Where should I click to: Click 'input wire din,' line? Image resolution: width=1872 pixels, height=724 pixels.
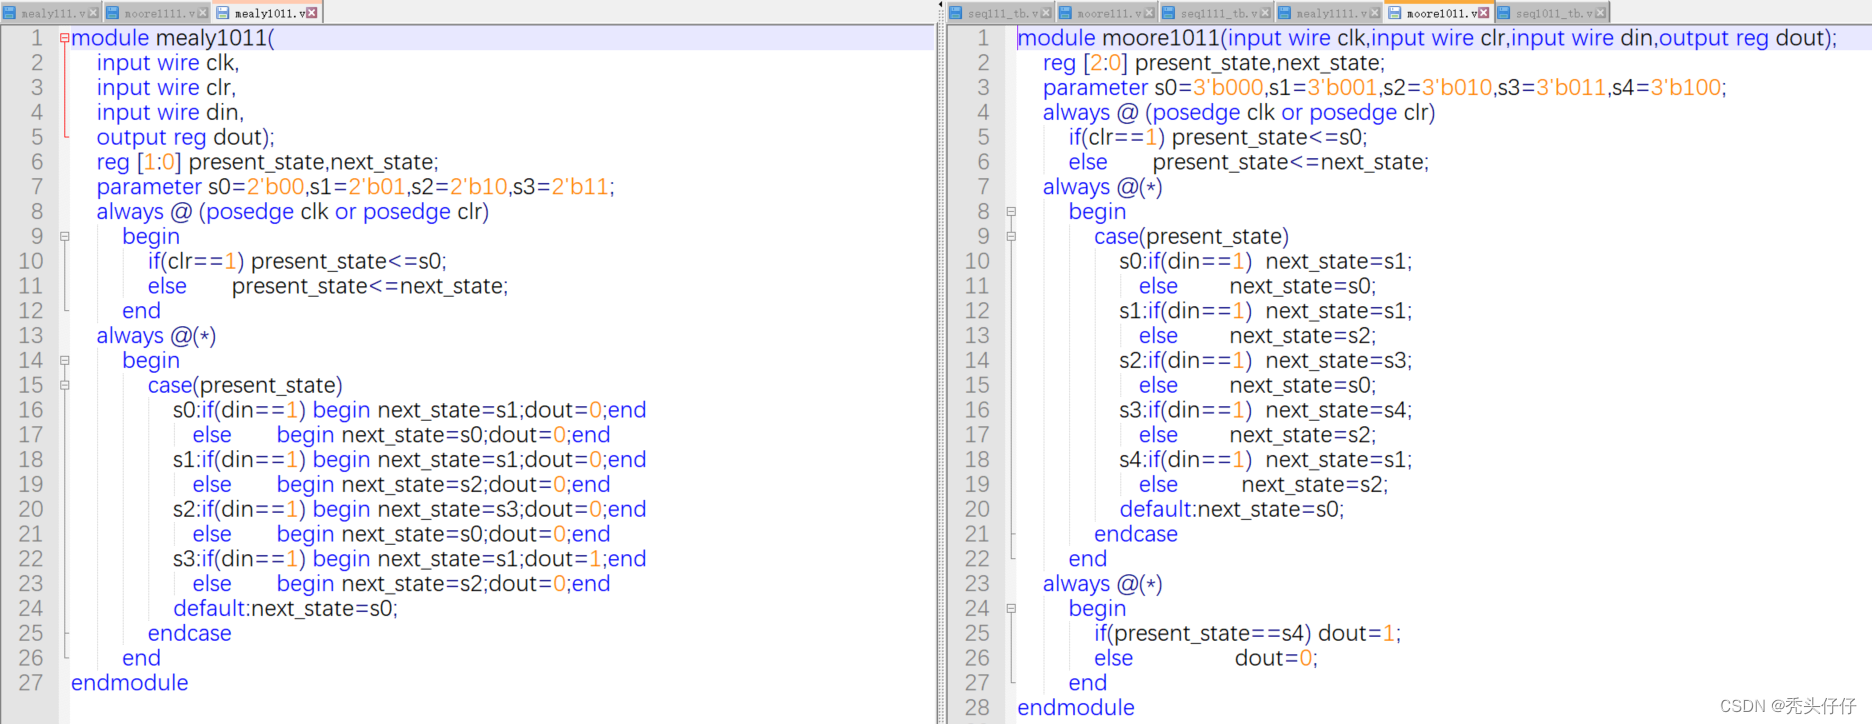[170, 112]
